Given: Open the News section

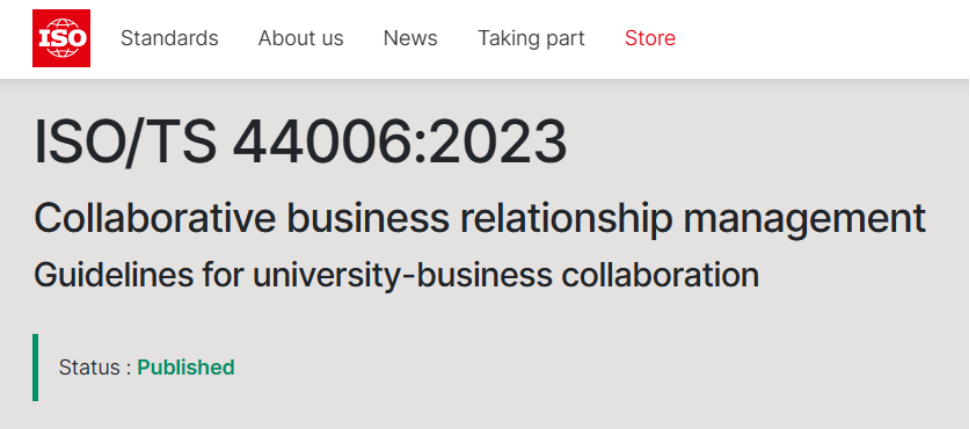Looking at the screenshot, I should coord(410,38).
